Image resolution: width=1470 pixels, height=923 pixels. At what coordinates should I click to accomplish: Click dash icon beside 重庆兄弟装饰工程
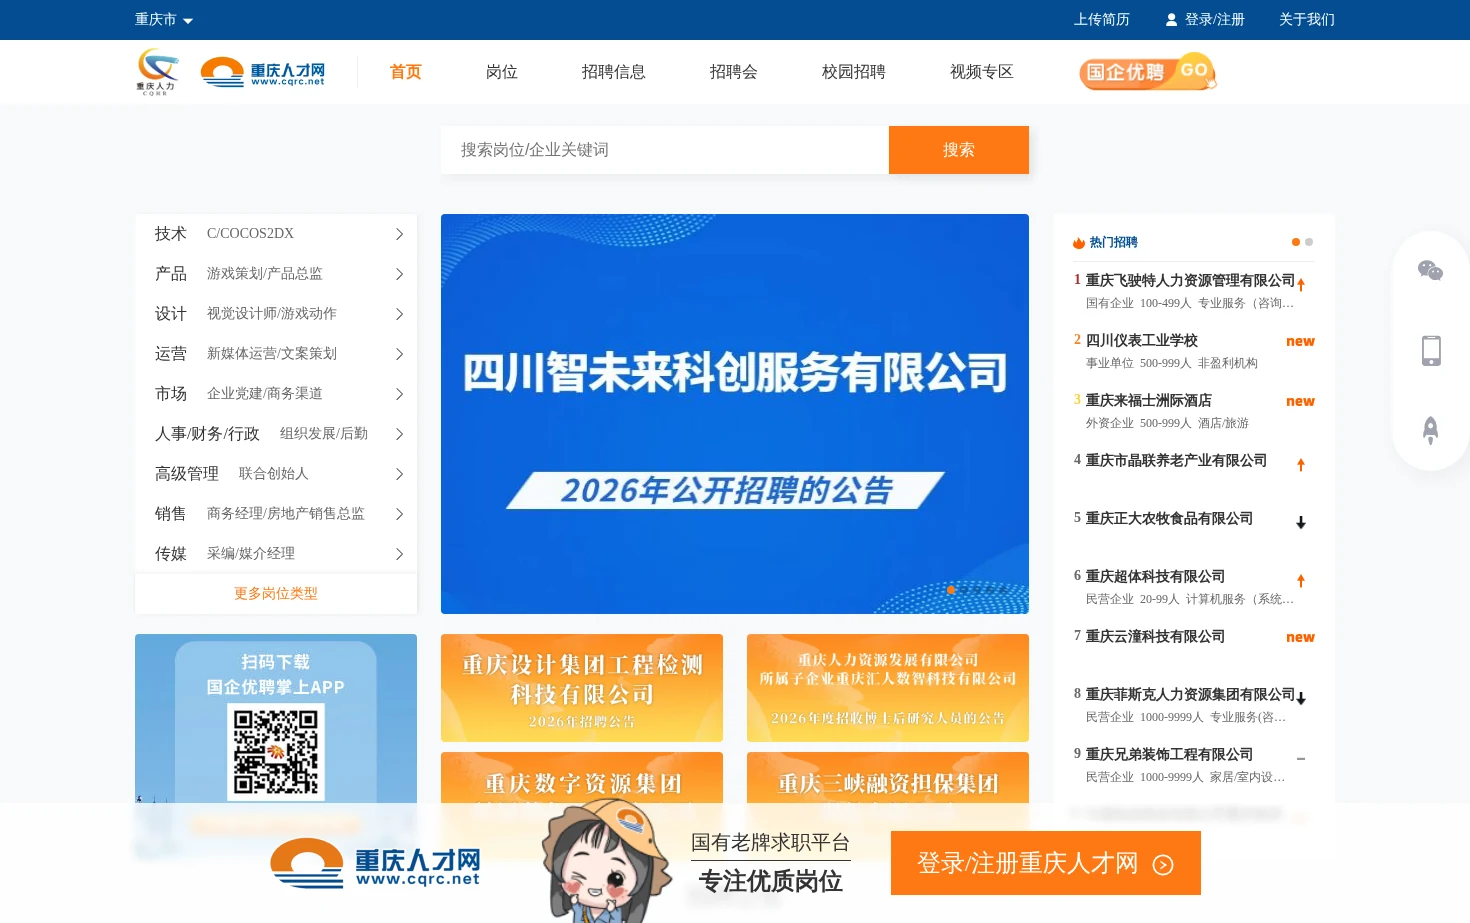1301,759
